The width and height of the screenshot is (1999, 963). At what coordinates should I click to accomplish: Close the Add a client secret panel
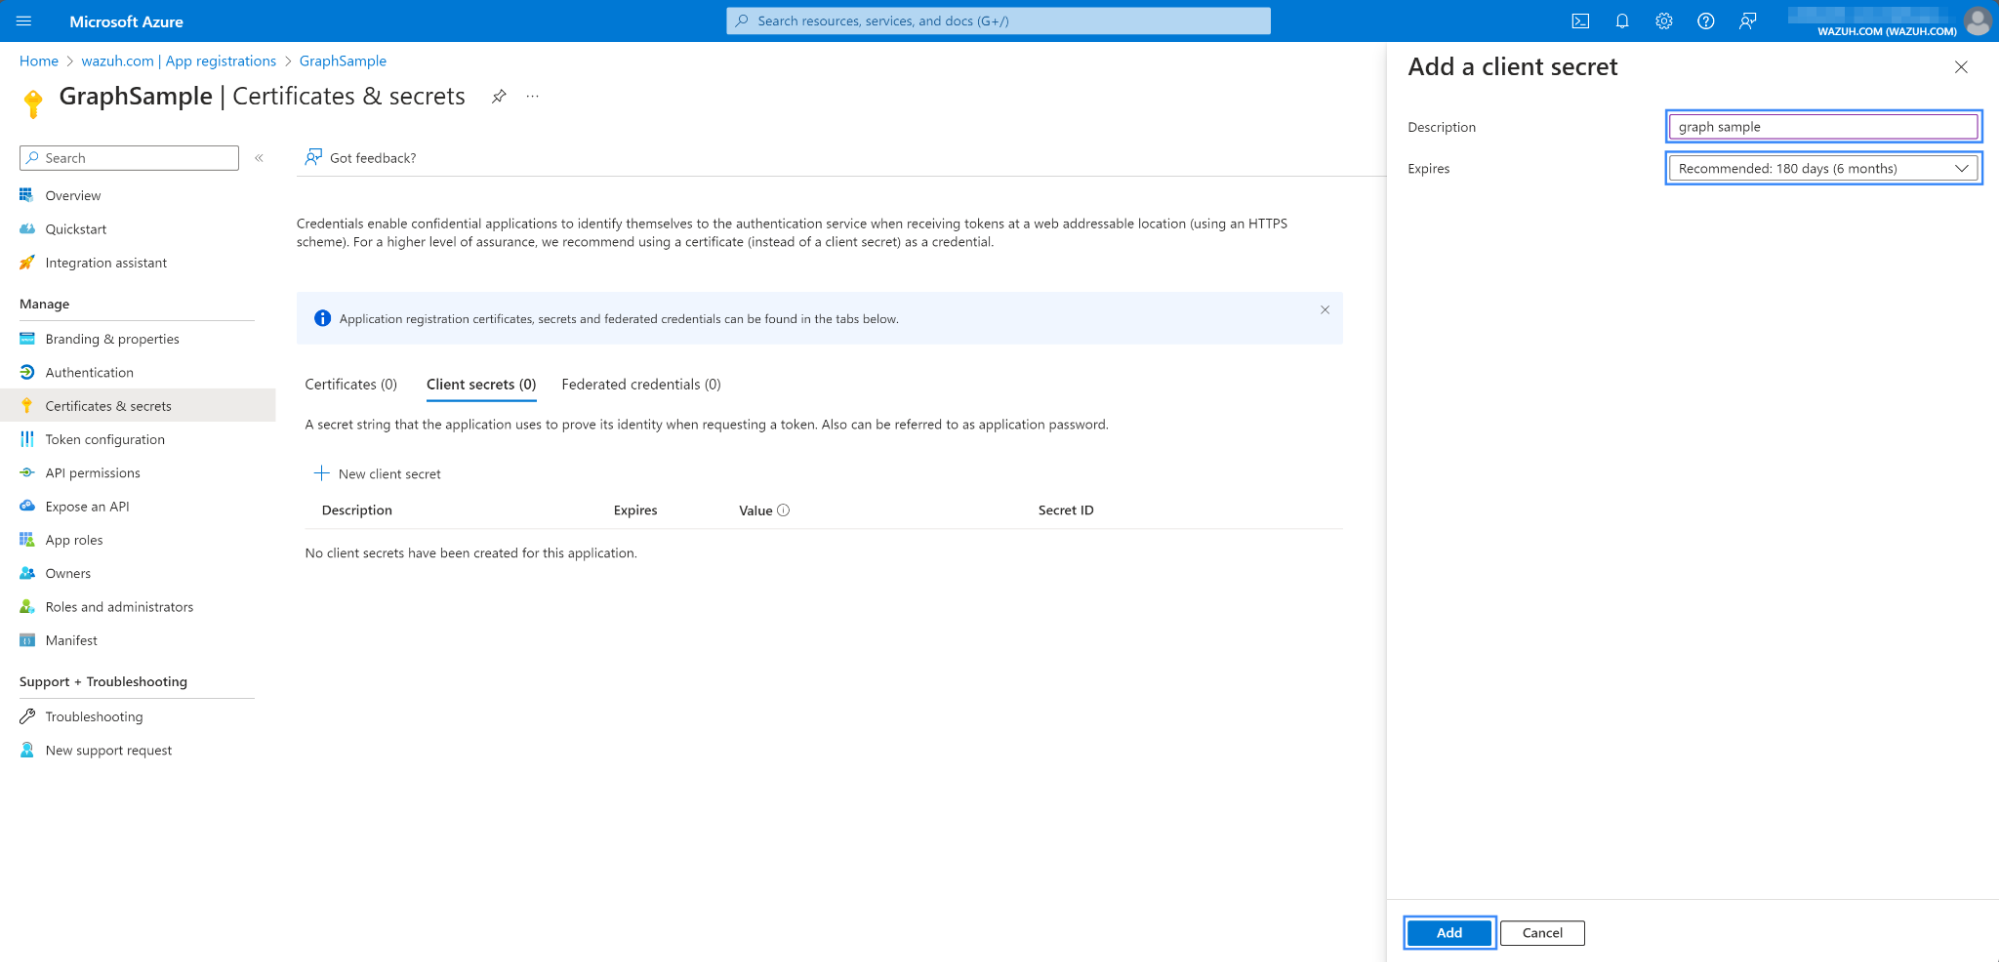click(1960, 67)
